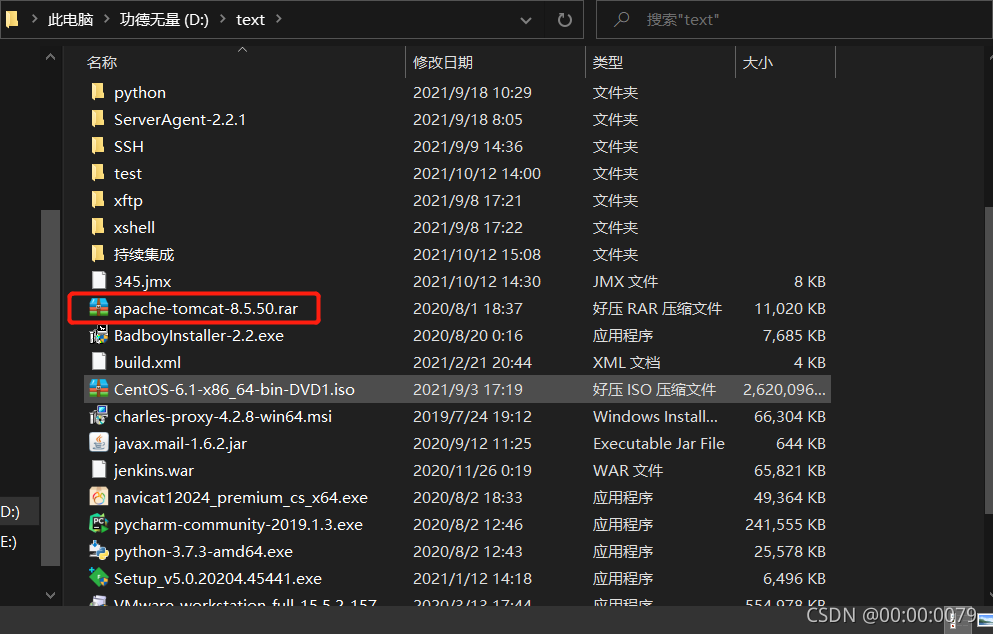Click the file list vertical scrollbar thumb
The height and width of the screenshot is (634, 993).
[989, 360]
